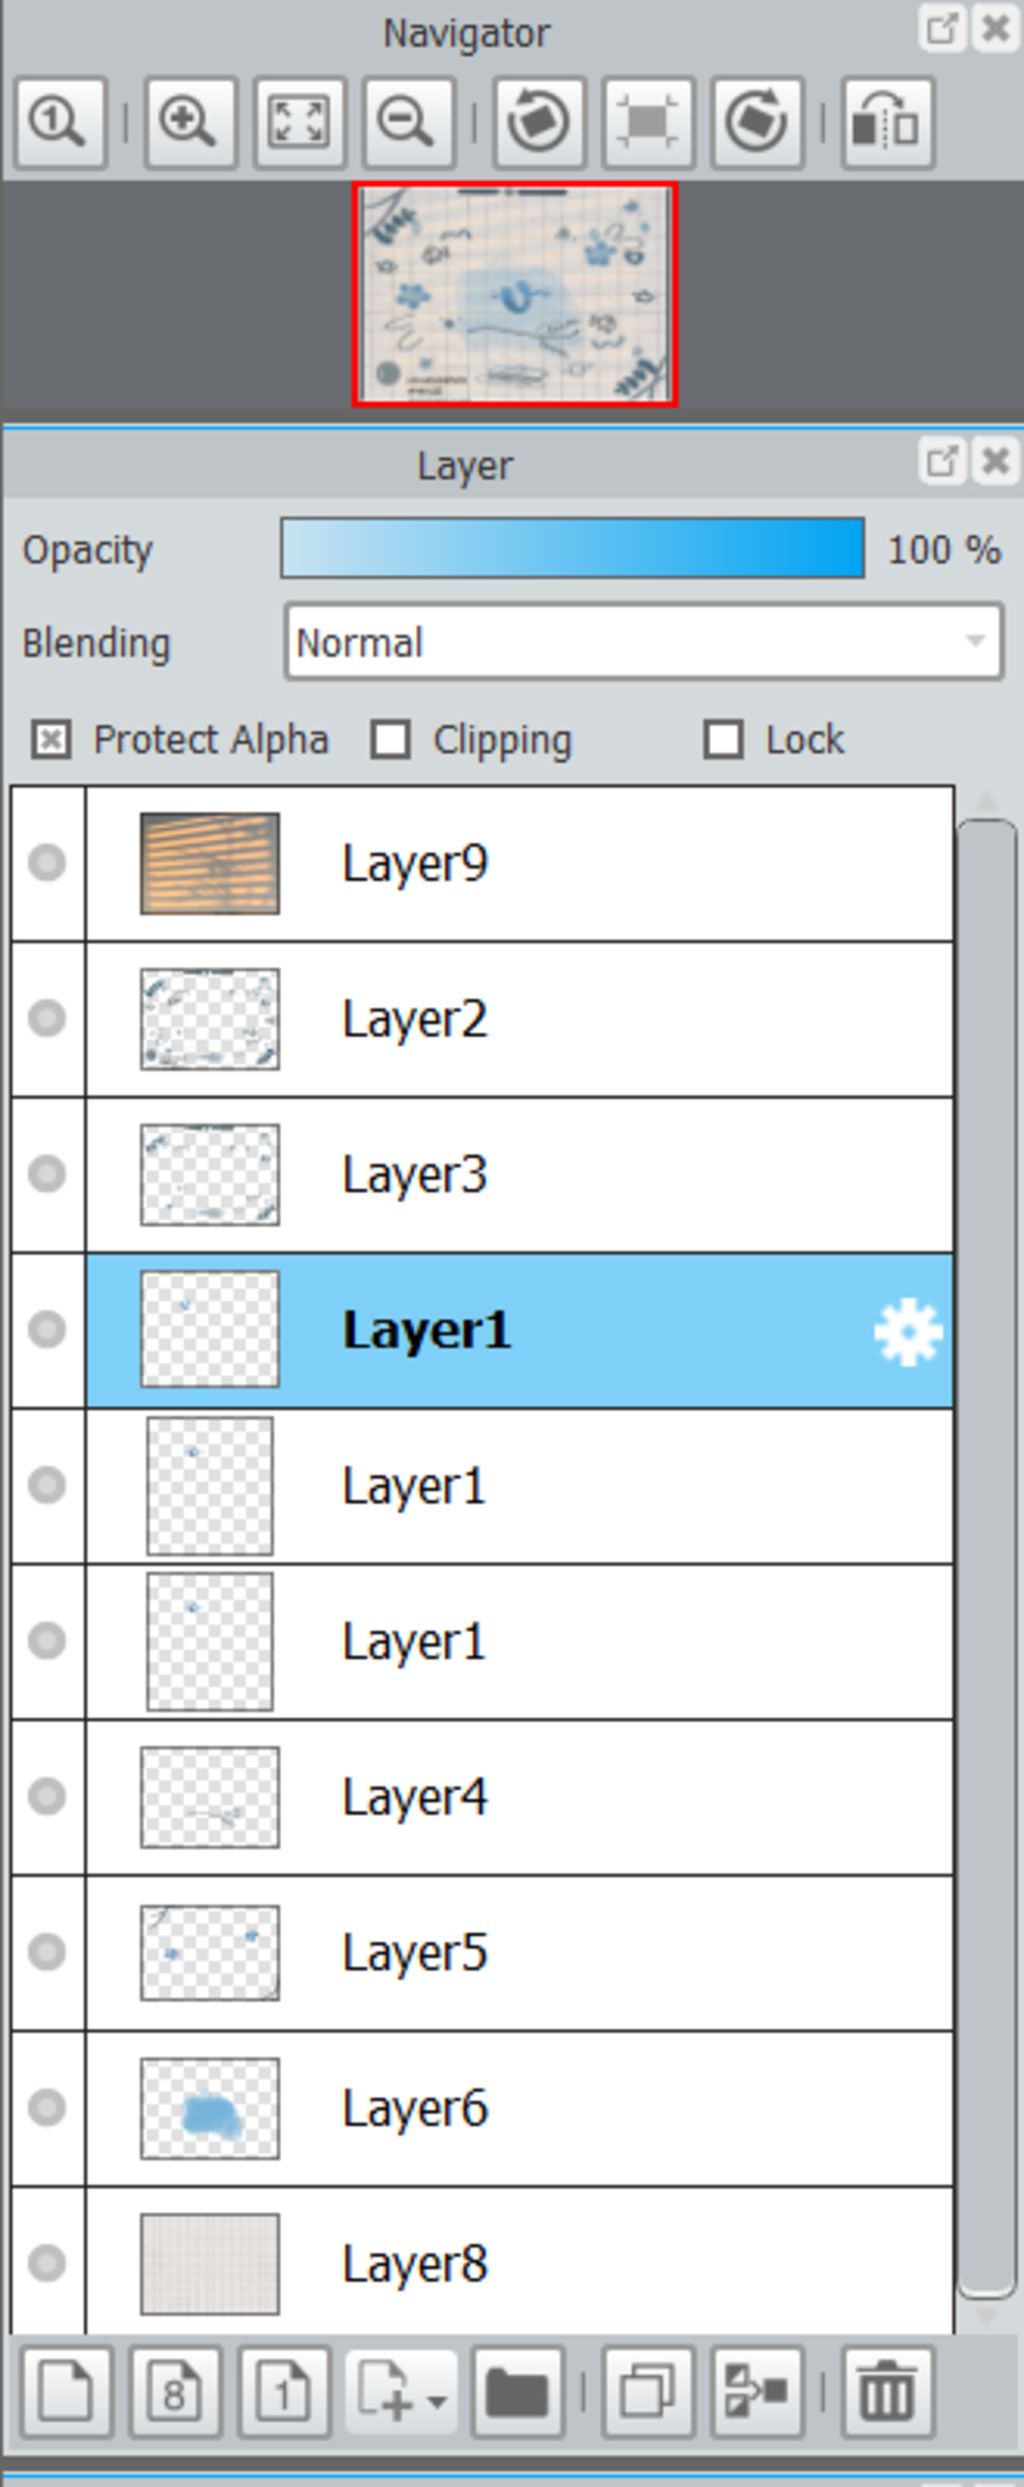The height and width of the screenshot is (2487, 1024).
Task: Flip canvas view horizontally icon
Action: 888,123
